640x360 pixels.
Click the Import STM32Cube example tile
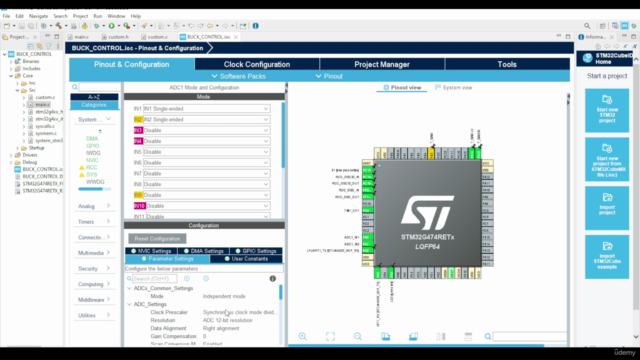click(x=607, y=257)
